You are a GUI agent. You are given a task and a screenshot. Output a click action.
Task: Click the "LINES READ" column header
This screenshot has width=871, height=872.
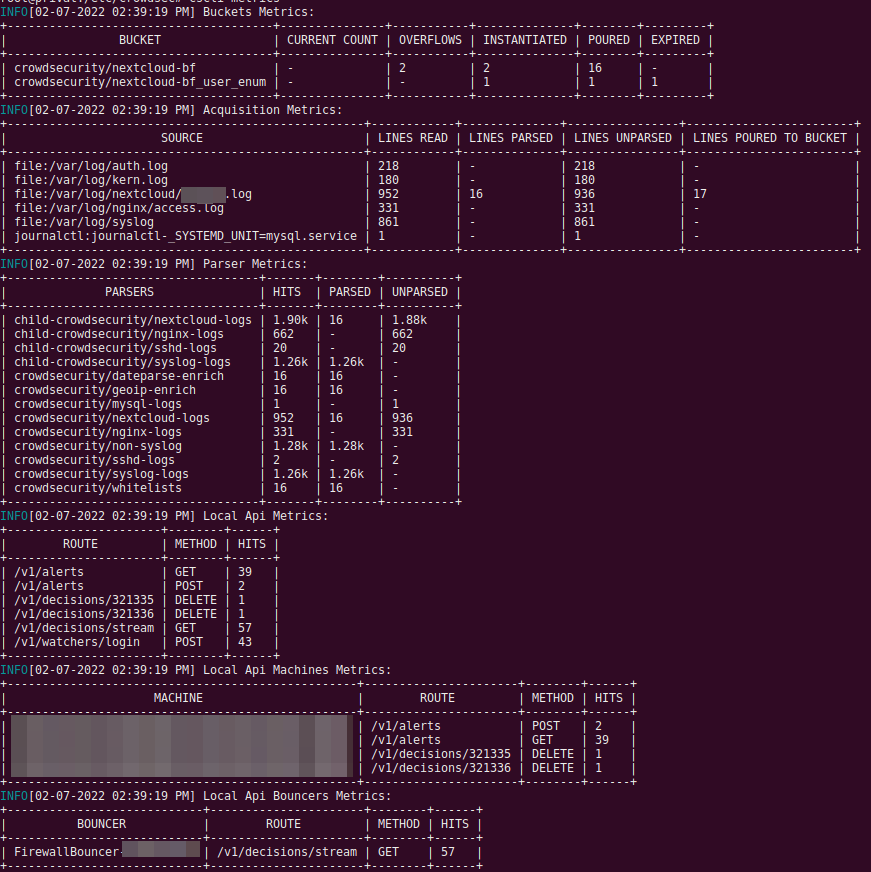click(x=413, y=138)
